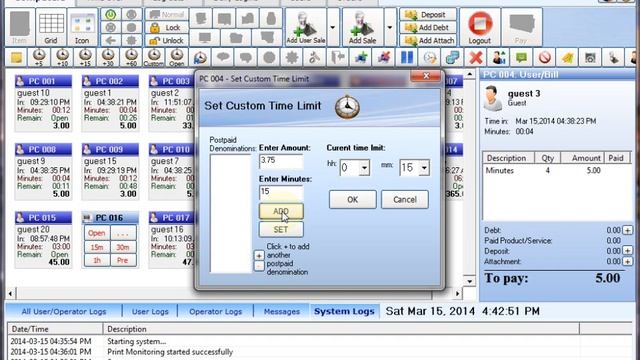Click the Add Attach button
The height and width of the screenshot is (360, 640).
point(428,40)
